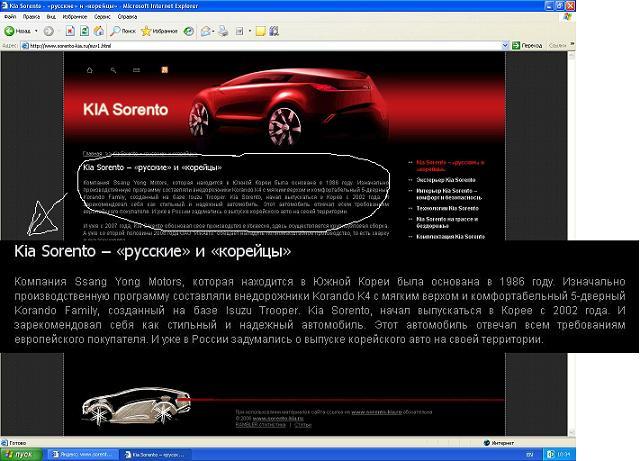Click the home icon on the website header
This screenshot has height=461, width=640.
pyautogui.click(x=89, y=70)
